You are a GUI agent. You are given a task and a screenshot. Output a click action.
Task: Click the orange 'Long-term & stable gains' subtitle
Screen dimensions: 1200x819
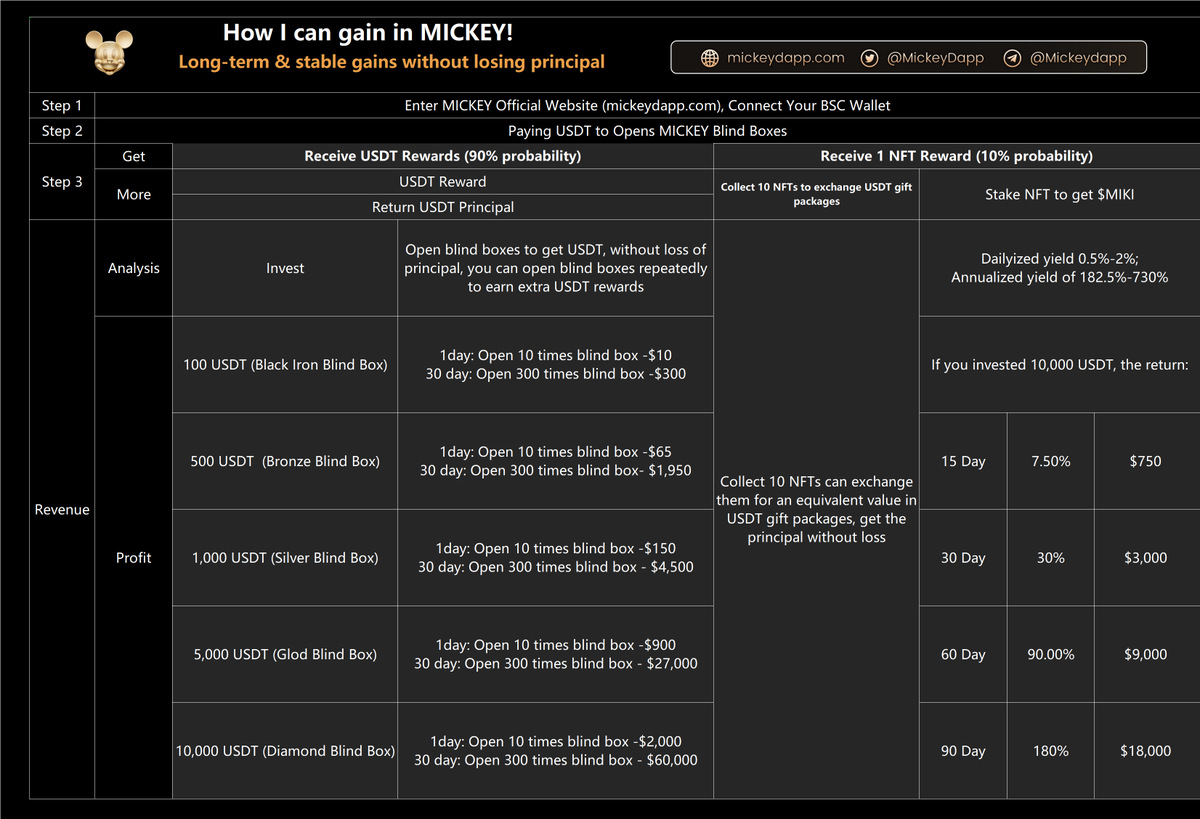[x=391, y=62]
